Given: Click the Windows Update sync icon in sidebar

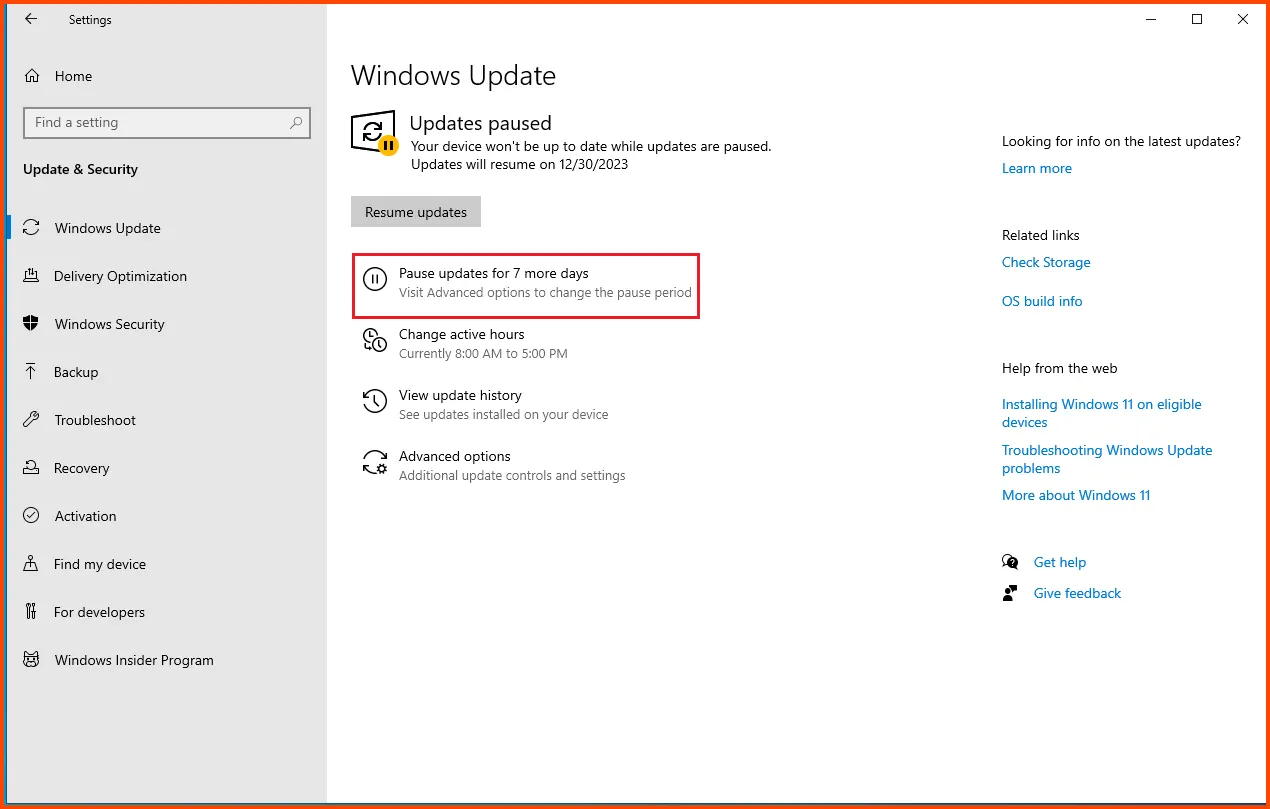Looking at the screenshot, I should point(32,228).
